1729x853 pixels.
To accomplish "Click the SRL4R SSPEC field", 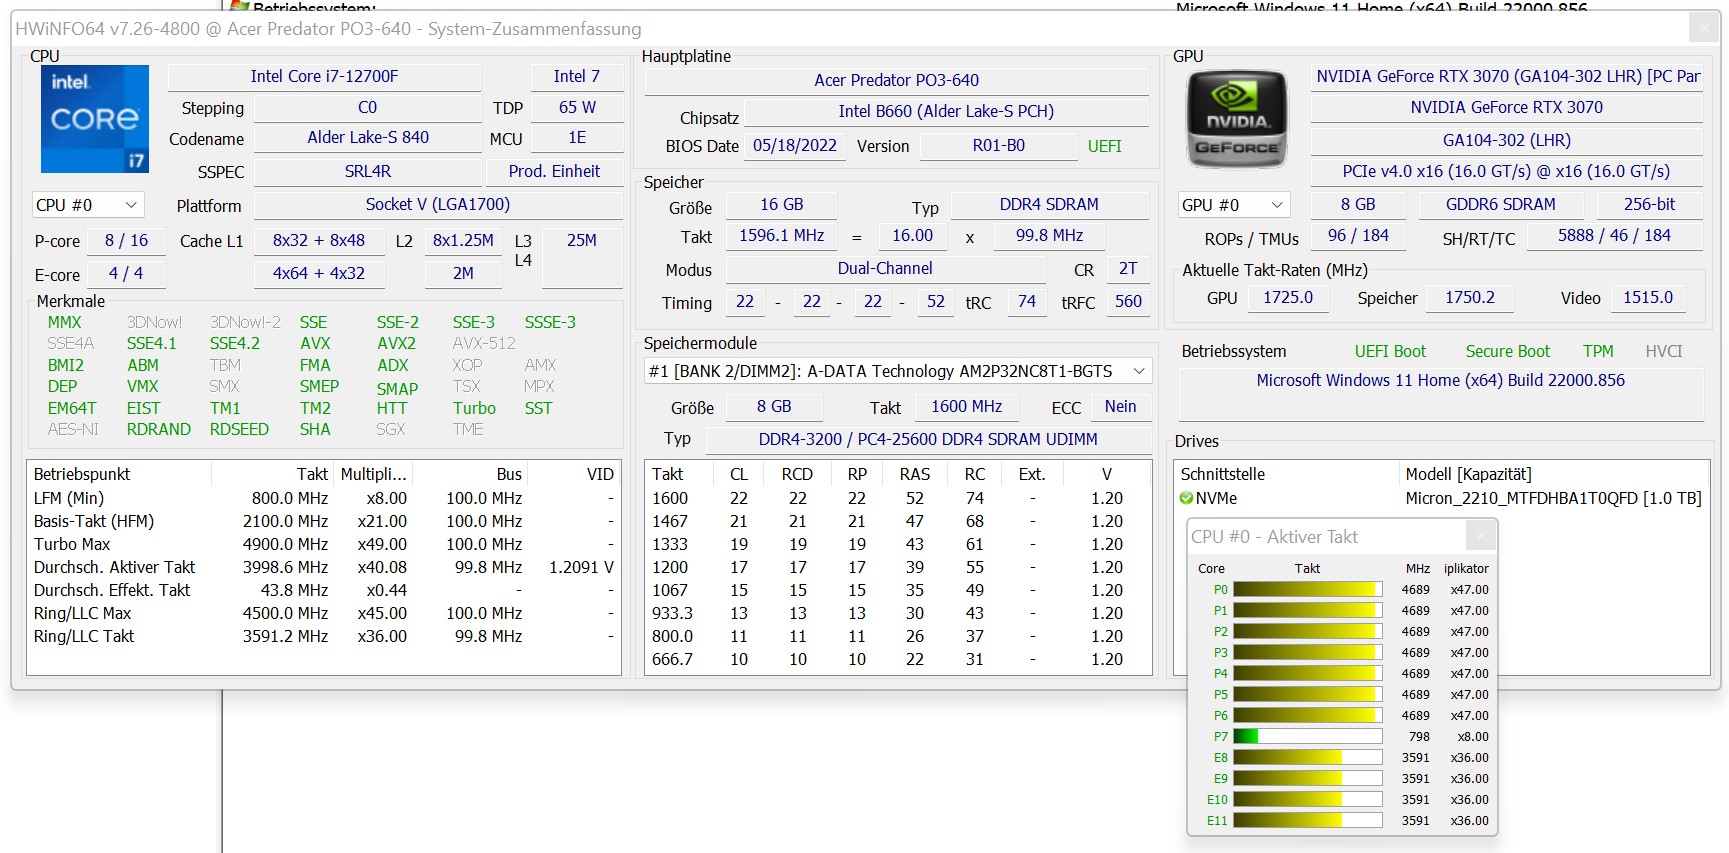I will point(368,171).
